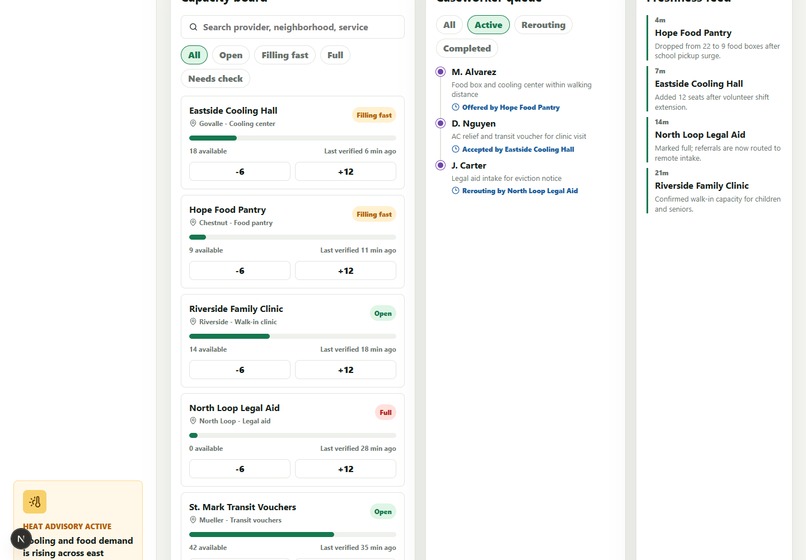The image size is (806, 560).
Task: Click North Loop Legal Aid capacity progress bar
Action: pos(292,436)
